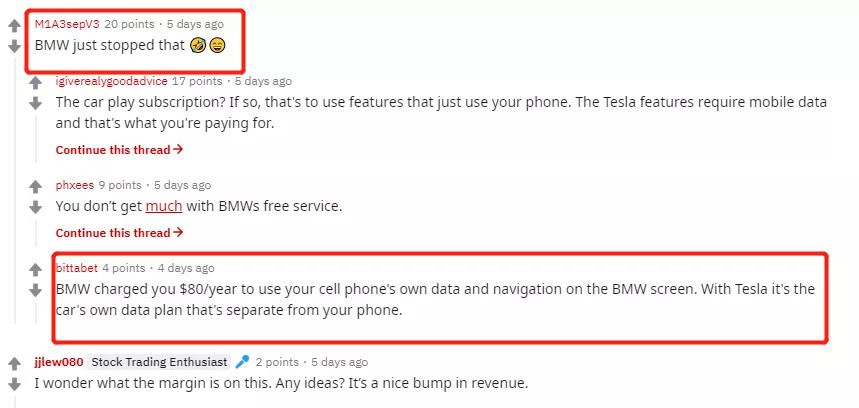
Task: Upvote jjlew080's comment
Action: coord(14,364)
